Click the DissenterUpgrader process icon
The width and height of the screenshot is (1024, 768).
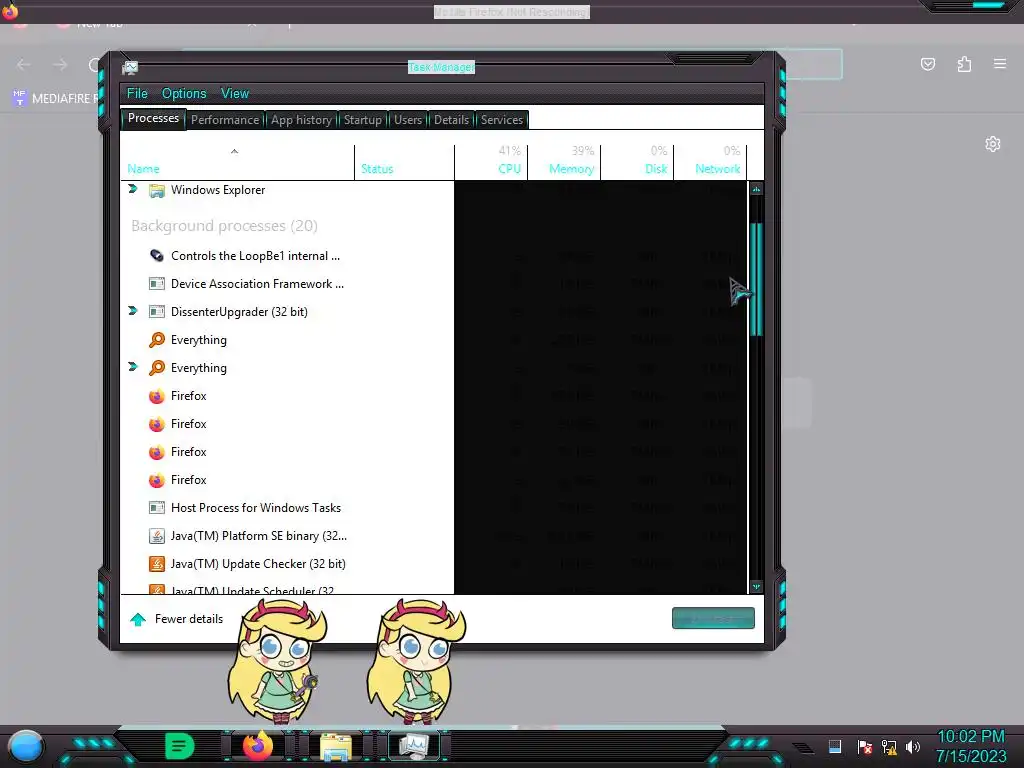coord(157,312)
